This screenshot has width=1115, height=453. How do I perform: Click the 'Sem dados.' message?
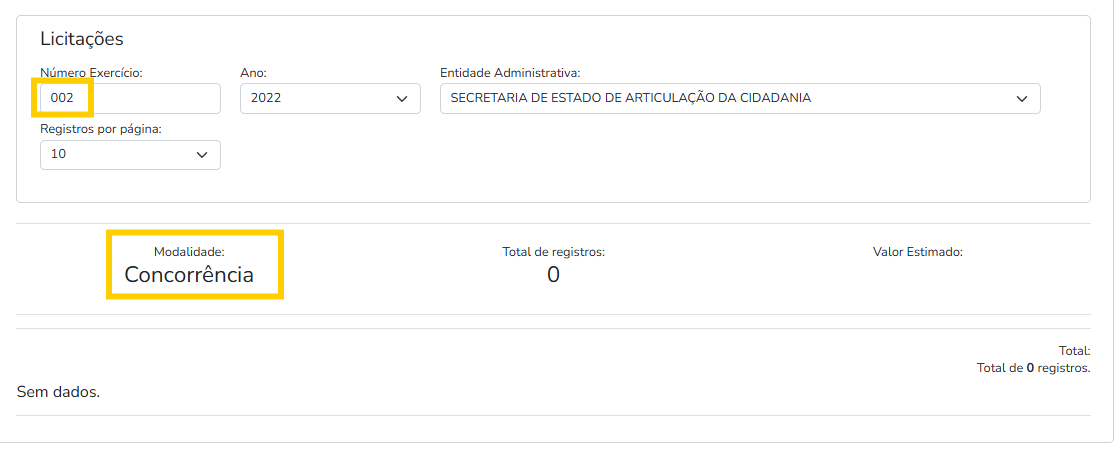pyautogui.click(x=58, y=392)
